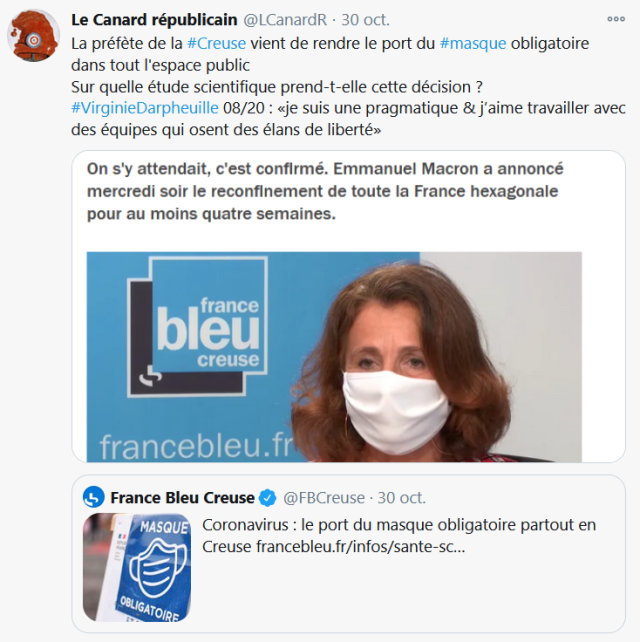Image resolution: width=640 pixels, height=642 pixels.
Task: Click the francebleu.fr text in the image
Action: point(197,446)
